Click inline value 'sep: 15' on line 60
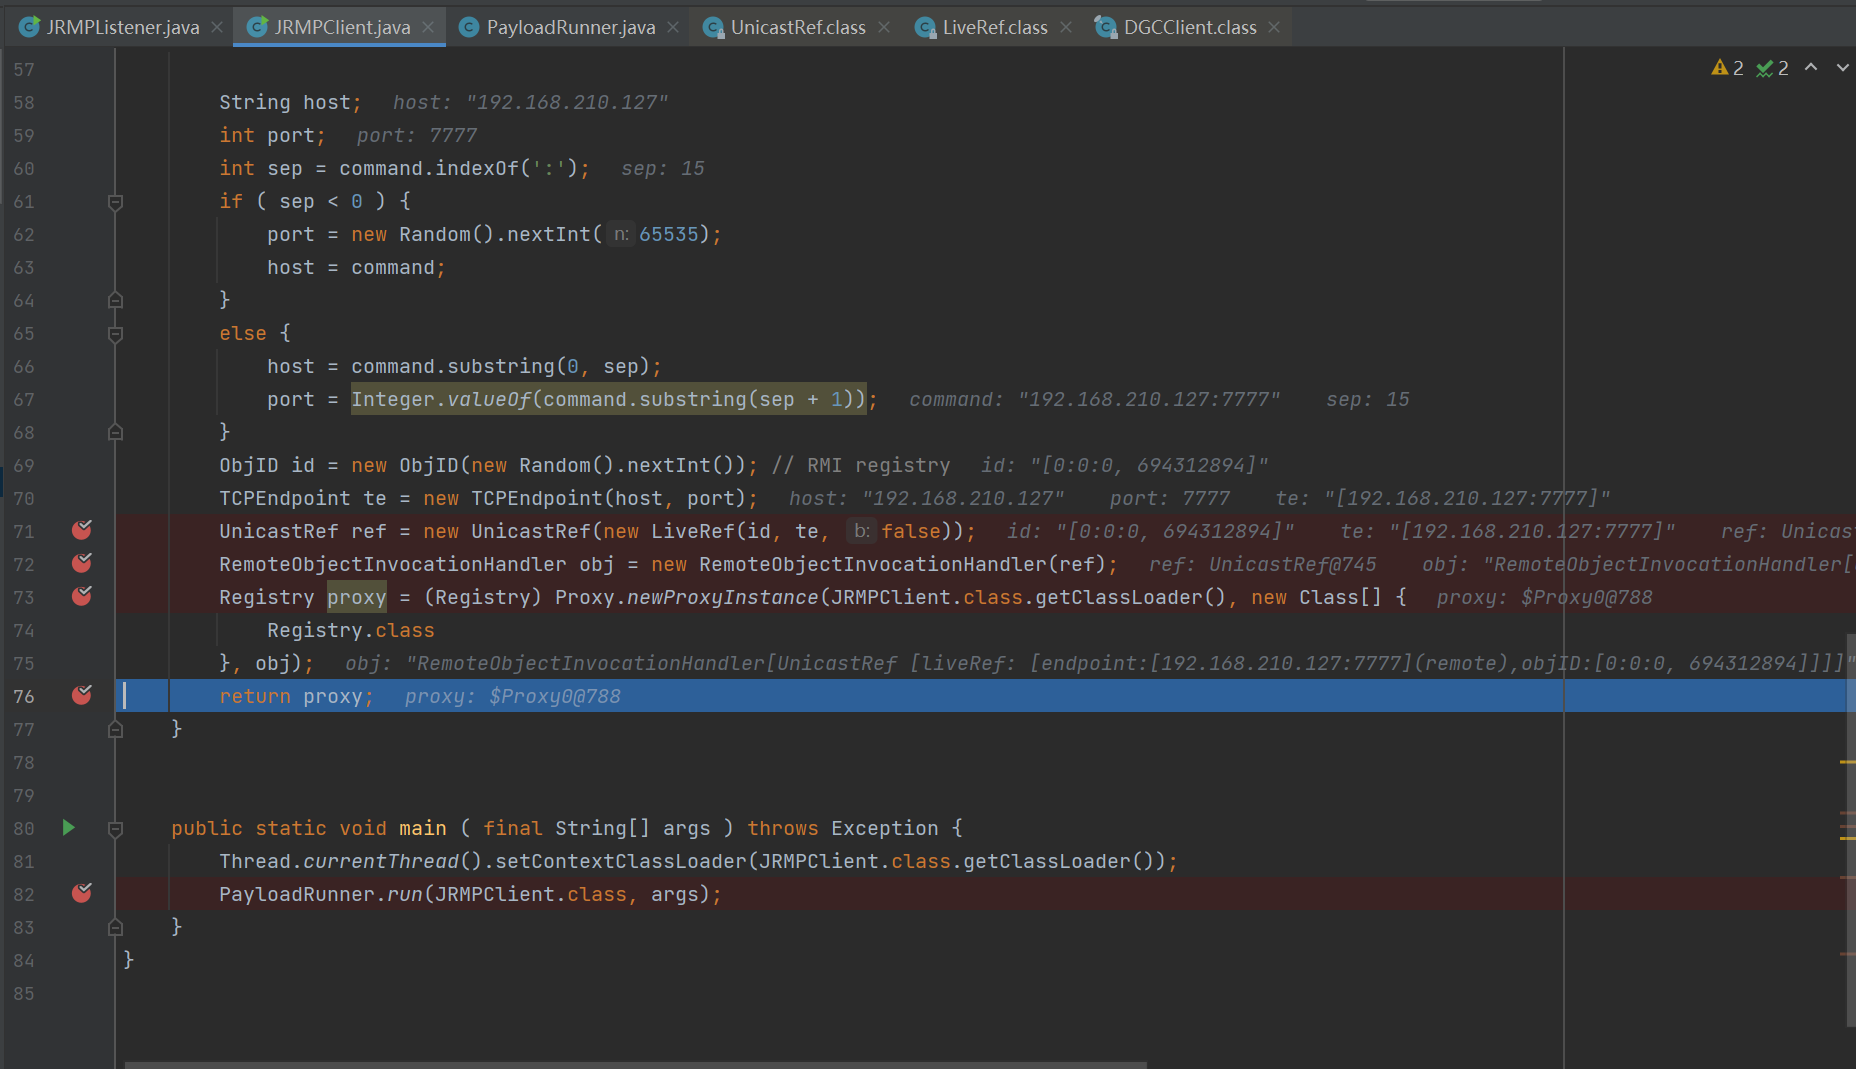Viewport: 1856px width, 1069px height. 663,168
